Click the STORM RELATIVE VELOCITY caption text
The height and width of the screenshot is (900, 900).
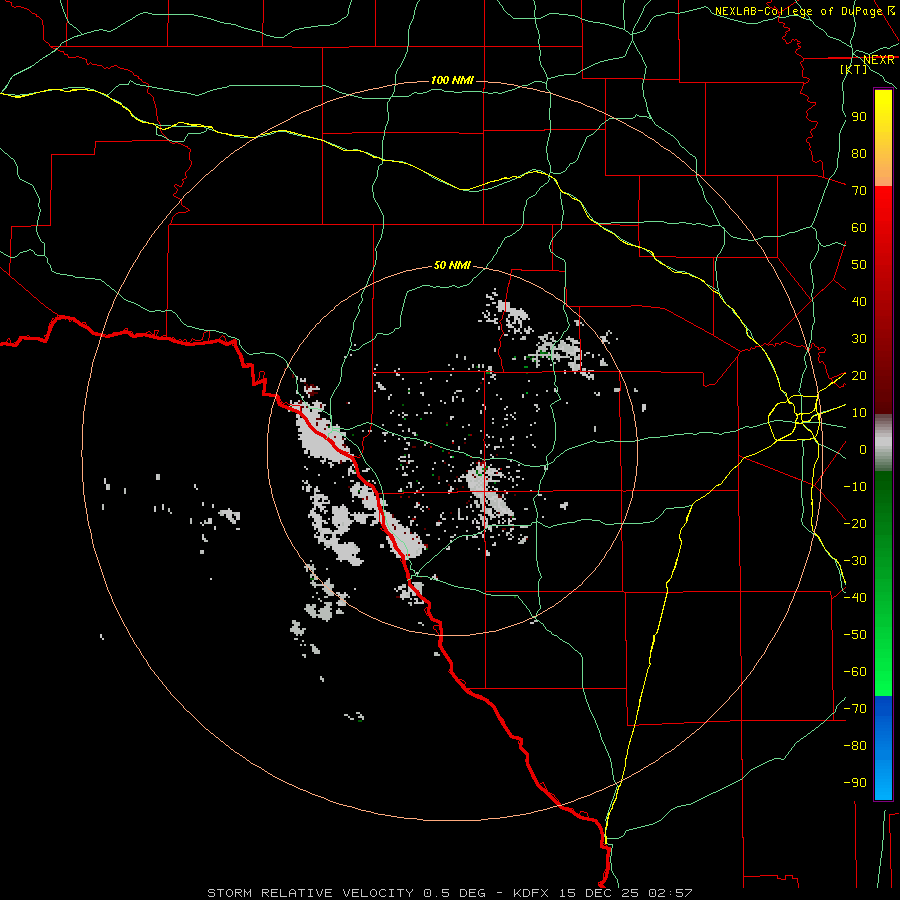(x=310, y=893)
